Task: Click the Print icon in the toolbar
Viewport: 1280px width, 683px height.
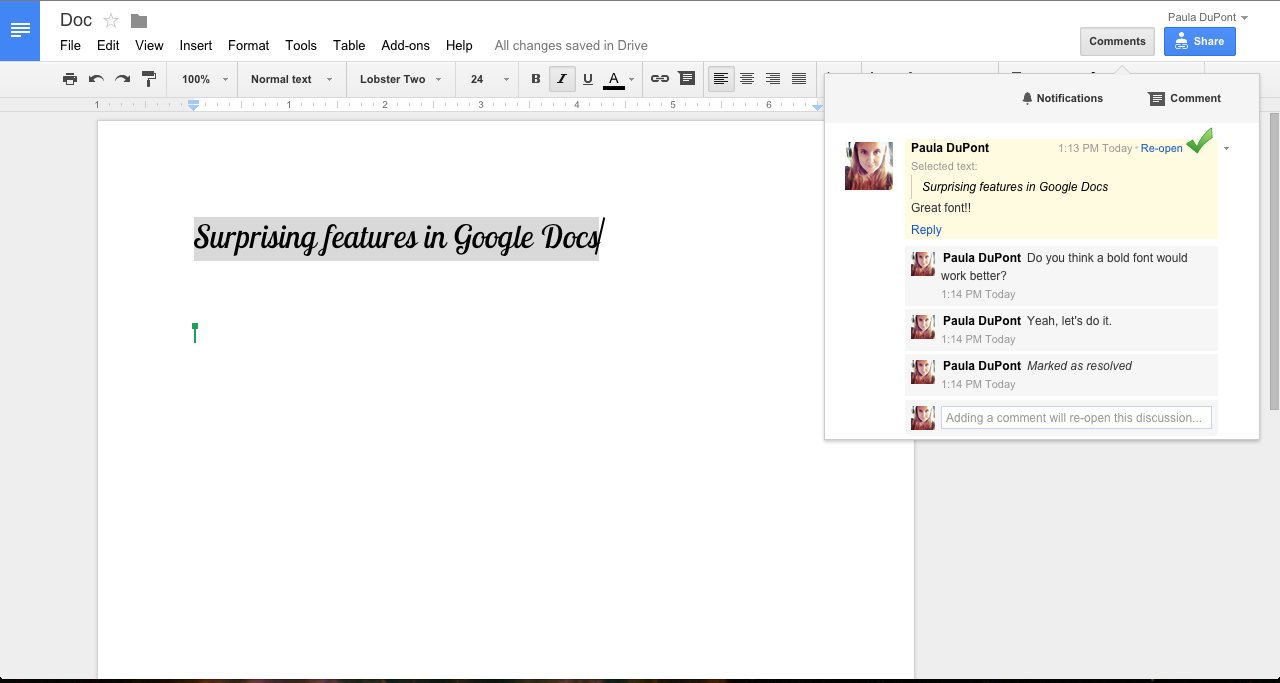Action: tap(70, 79)
